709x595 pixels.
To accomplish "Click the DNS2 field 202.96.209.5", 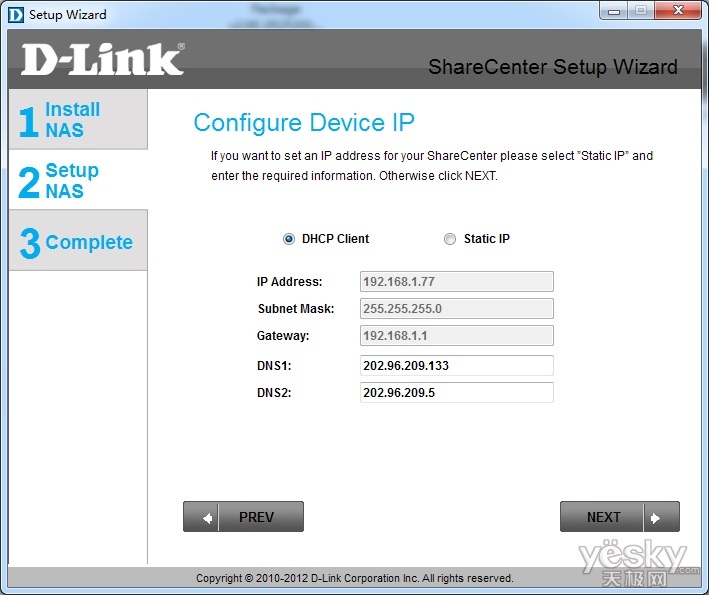I will coord(457,392).
